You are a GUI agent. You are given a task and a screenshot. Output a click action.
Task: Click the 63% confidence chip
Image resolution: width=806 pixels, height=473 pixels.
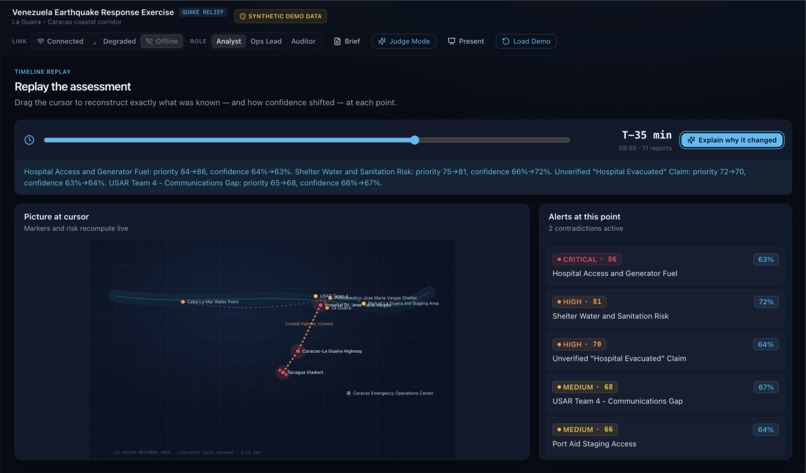[765, 259]
